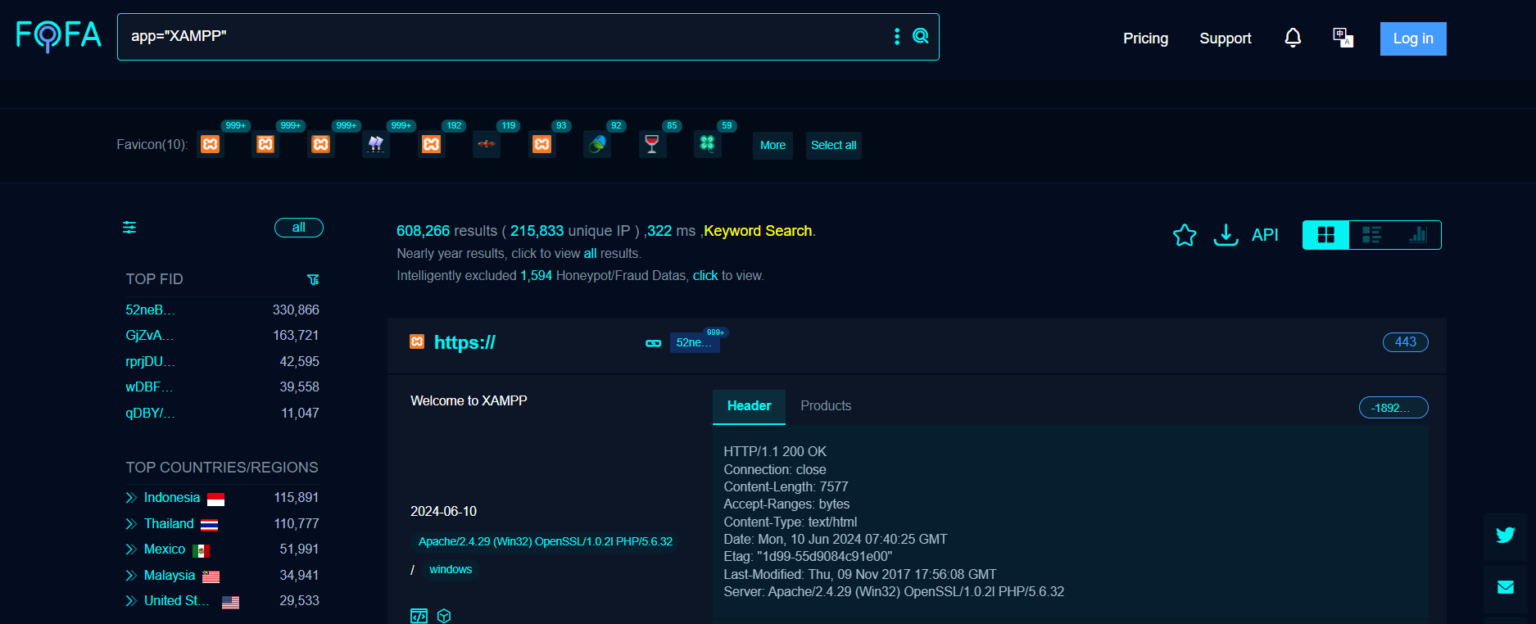
Task: Switch to grid card view
Action: click(1326, 235)
